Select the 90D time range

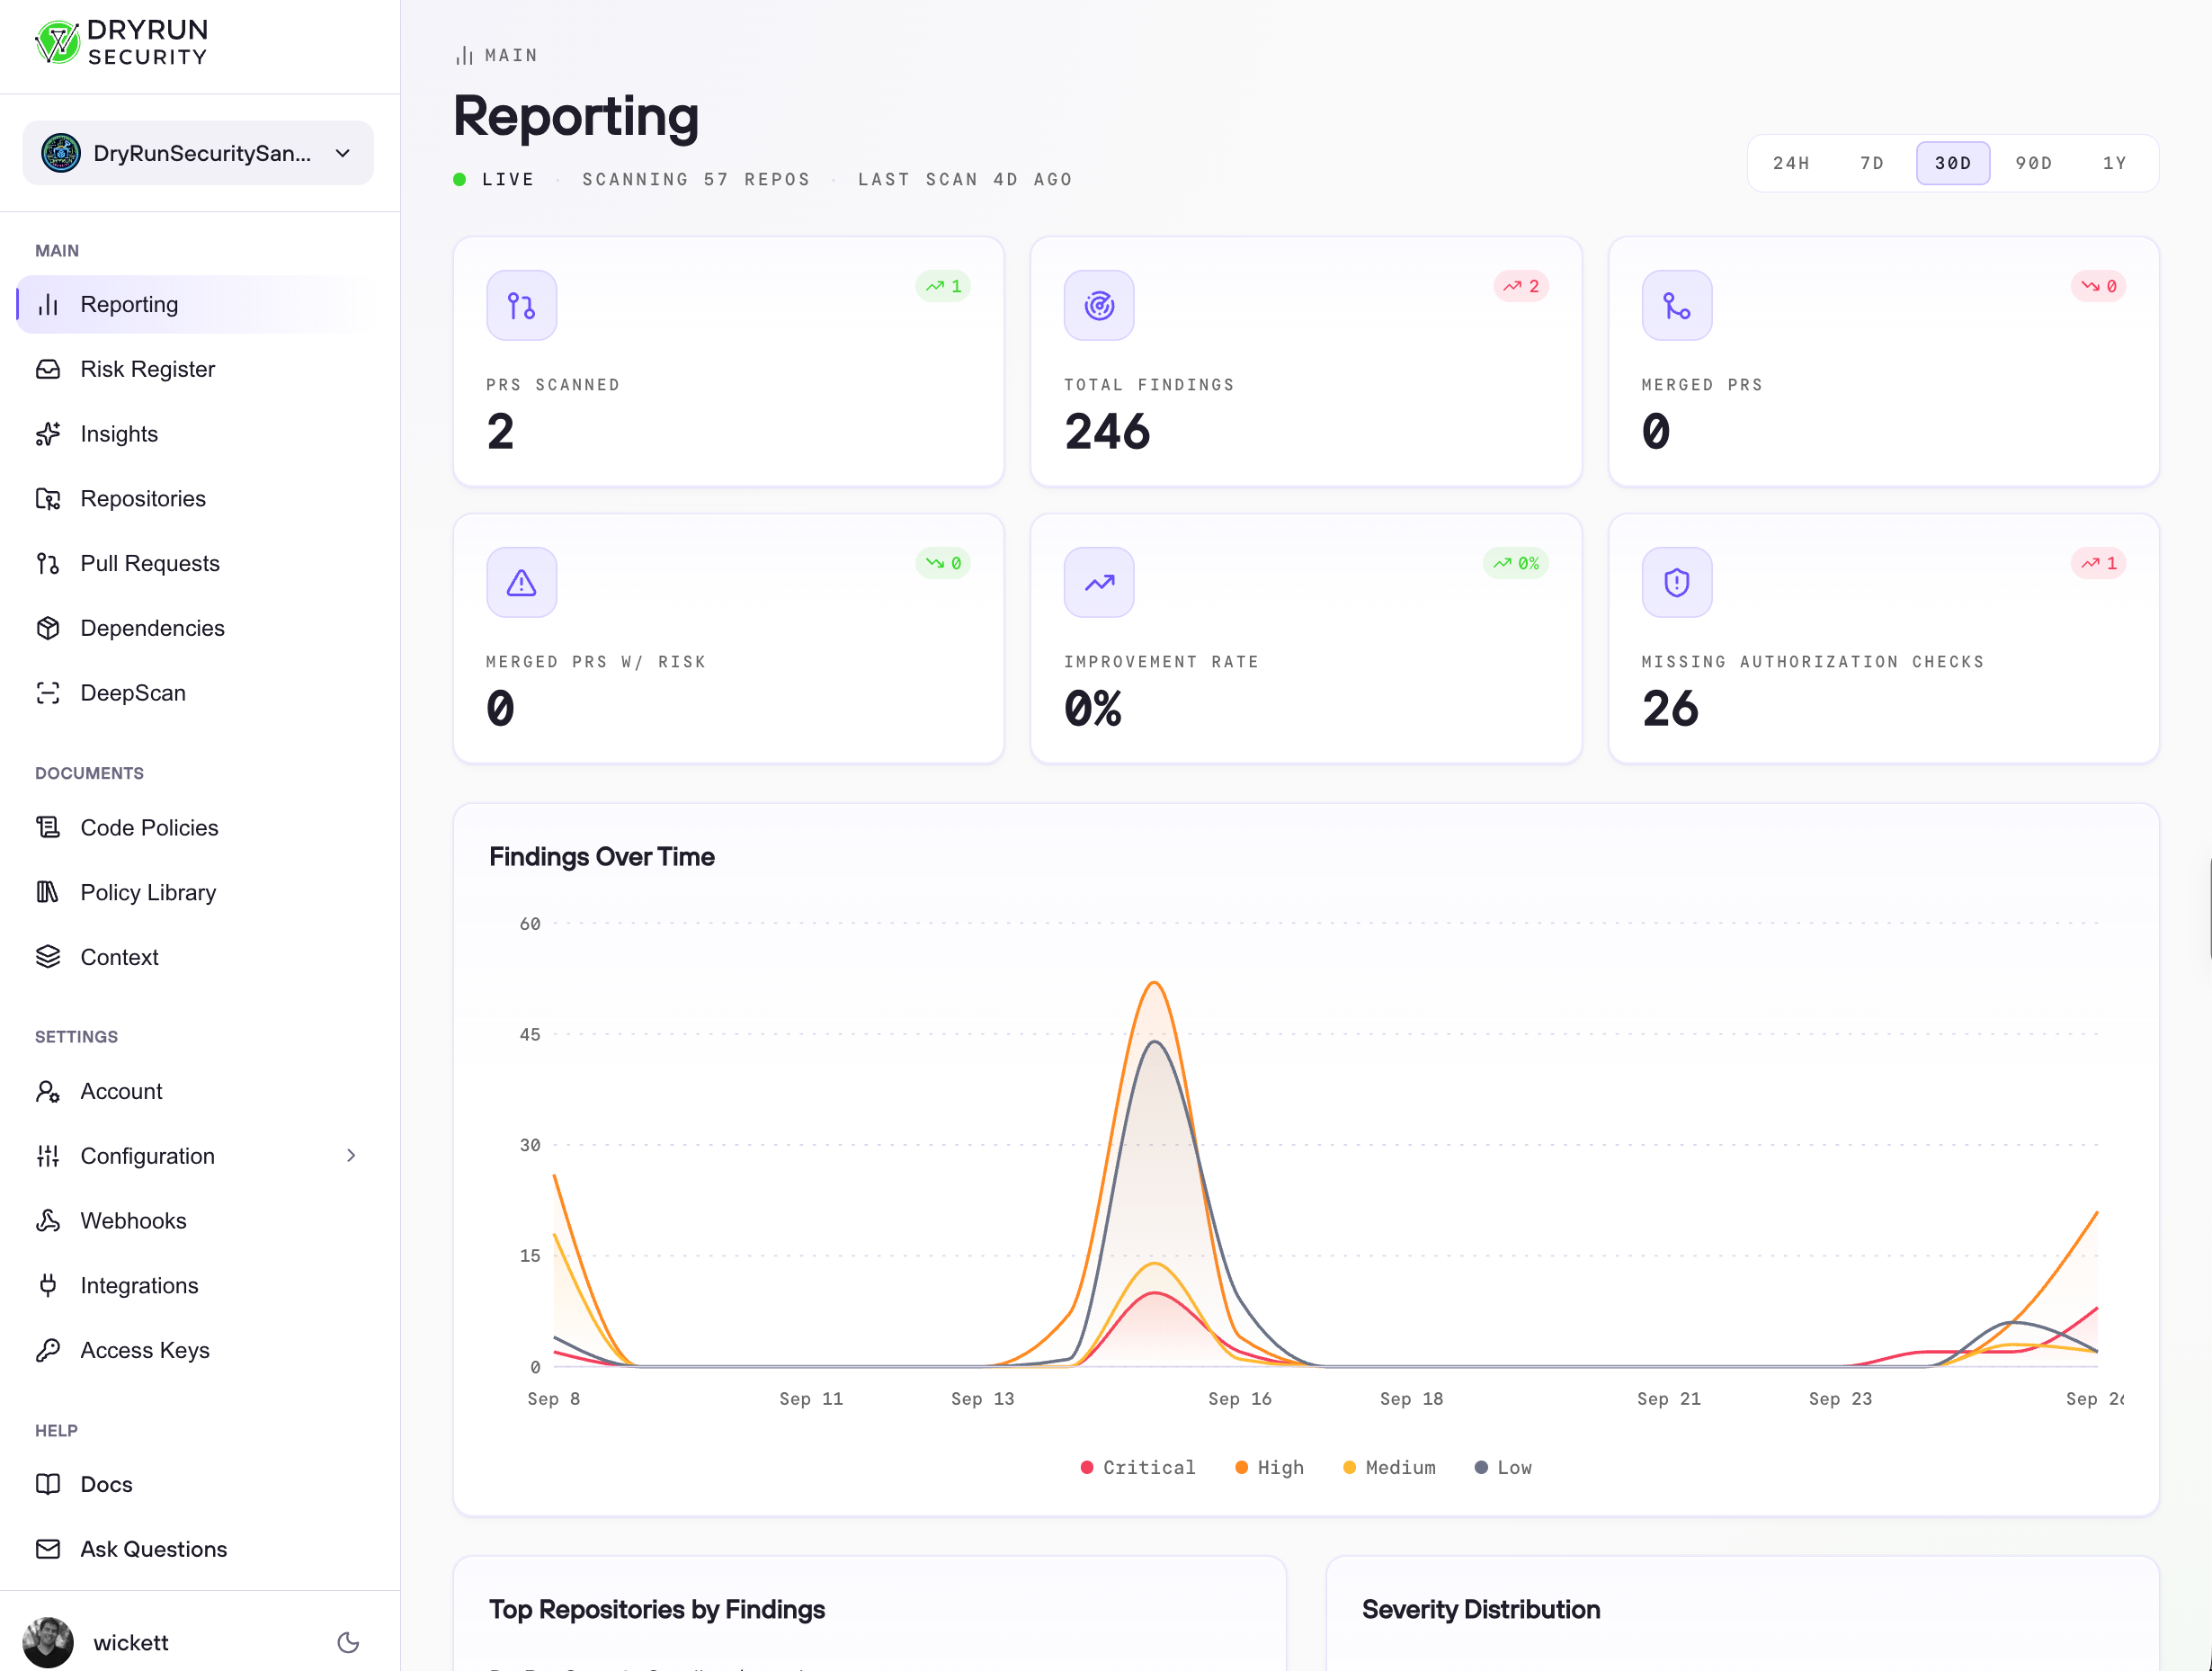(2033, 163)
